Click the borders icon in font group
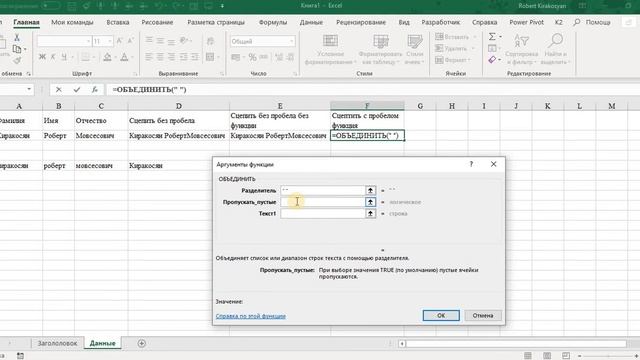The image size is (640, 360). point(85,57)
